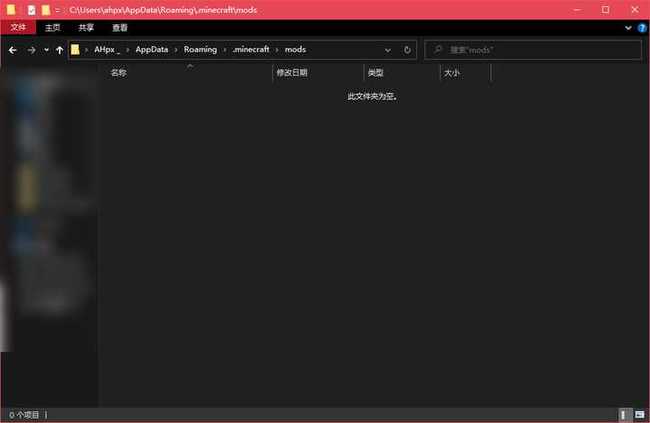This screenshot has height=423, width=650.
Task: Open the 共享 ribbon tab
Action: tap(86, 28)
